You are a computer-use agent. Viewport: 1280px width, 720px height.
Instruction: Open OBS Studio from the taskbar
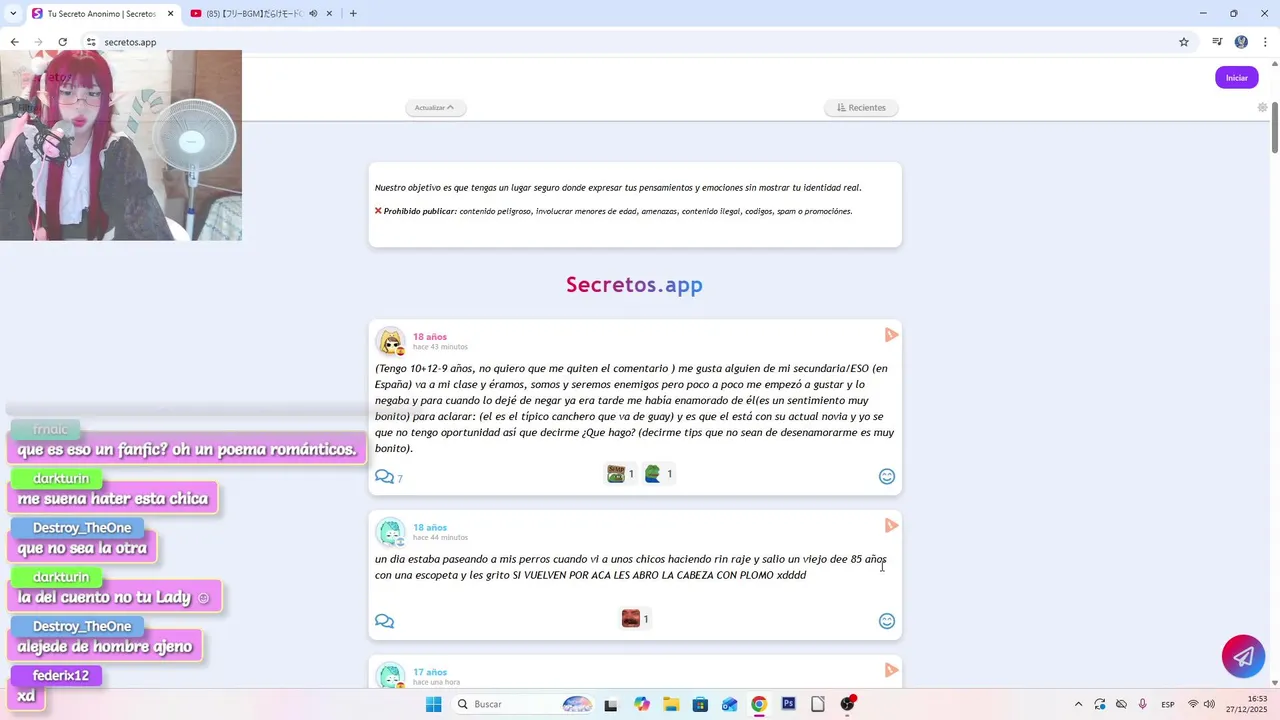pyautogui.click(x=848, y=704)
